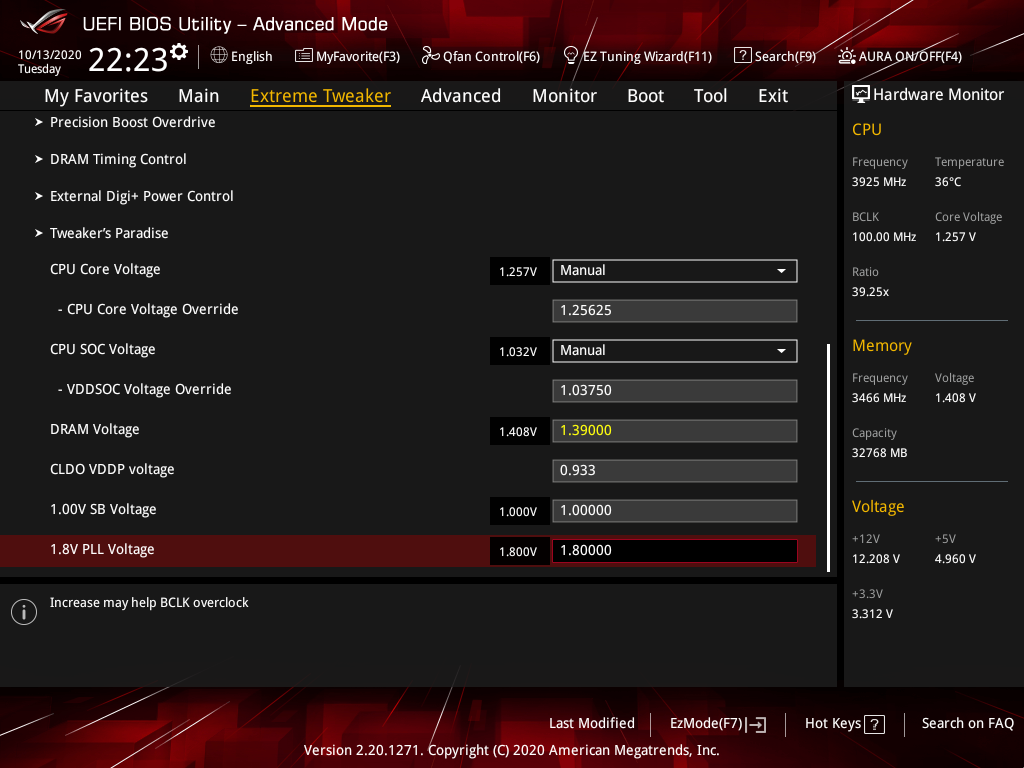Select the Extreme Tweaker tab
Screen dimensions: 1024x768
[x=321, y=96]
